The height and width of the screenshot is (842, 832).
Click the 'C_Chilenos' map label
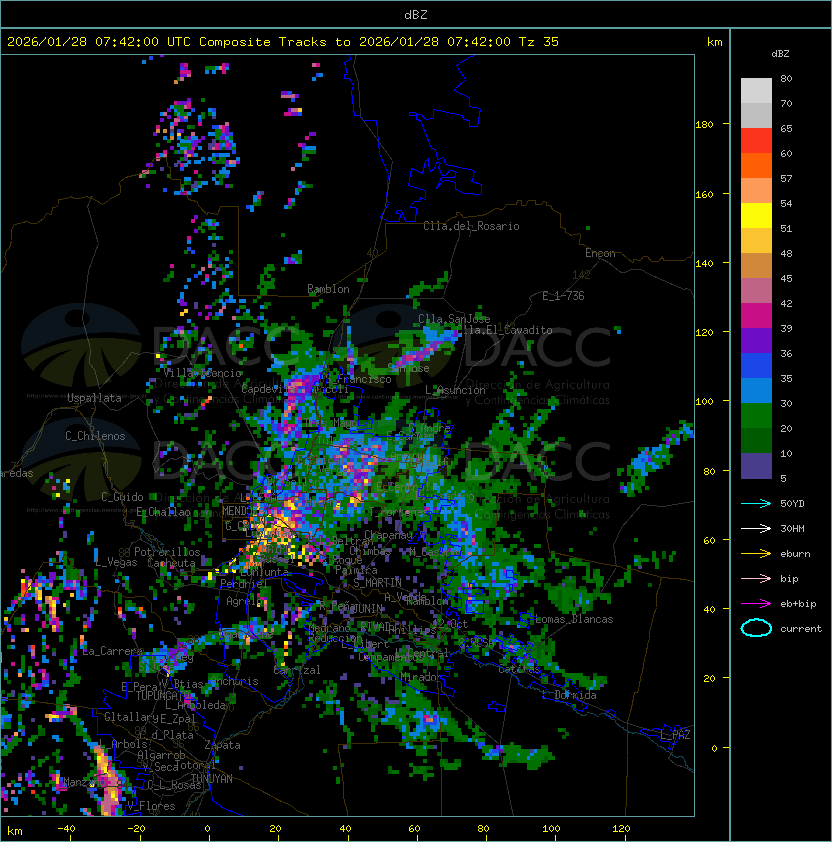95,436
